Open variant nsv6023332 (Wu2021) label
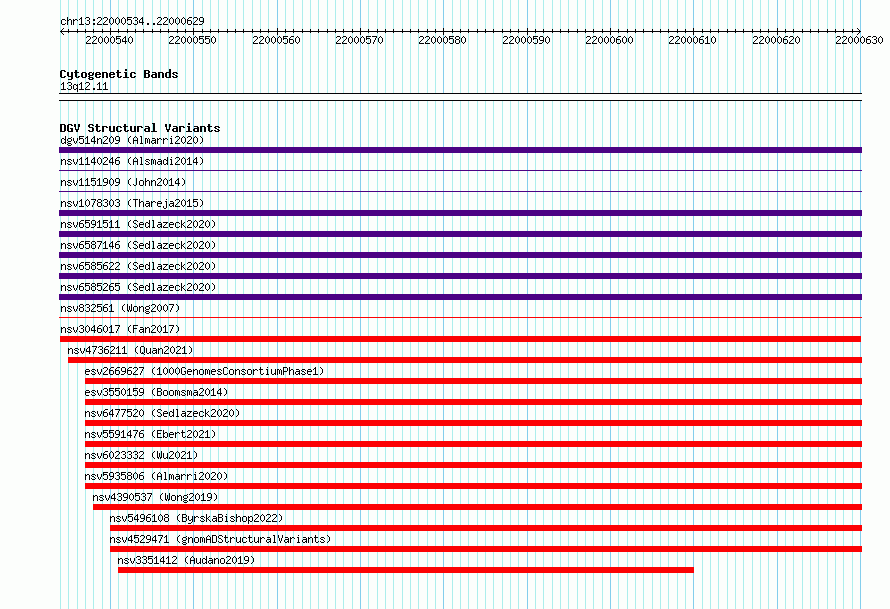The height and width of the screenshot is (609, 890). coord(141,455)
